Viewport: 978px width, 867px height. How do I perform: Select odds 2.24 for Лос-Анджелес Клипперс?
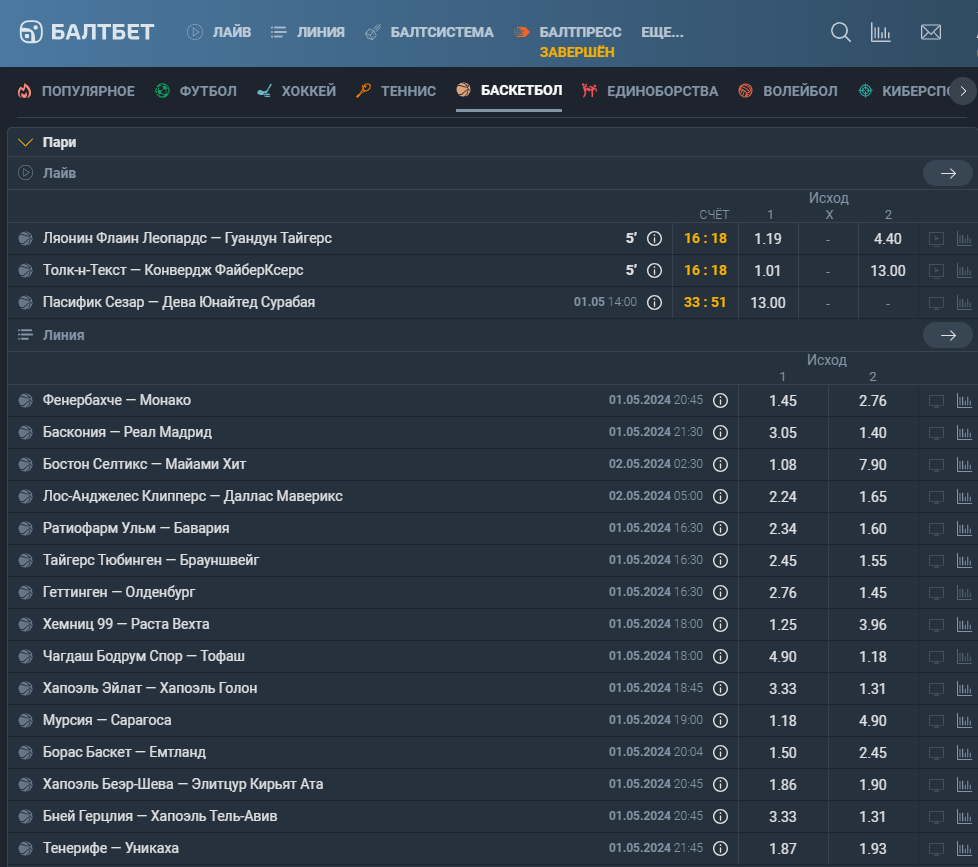pyautogui.click(x=783, y=496)
